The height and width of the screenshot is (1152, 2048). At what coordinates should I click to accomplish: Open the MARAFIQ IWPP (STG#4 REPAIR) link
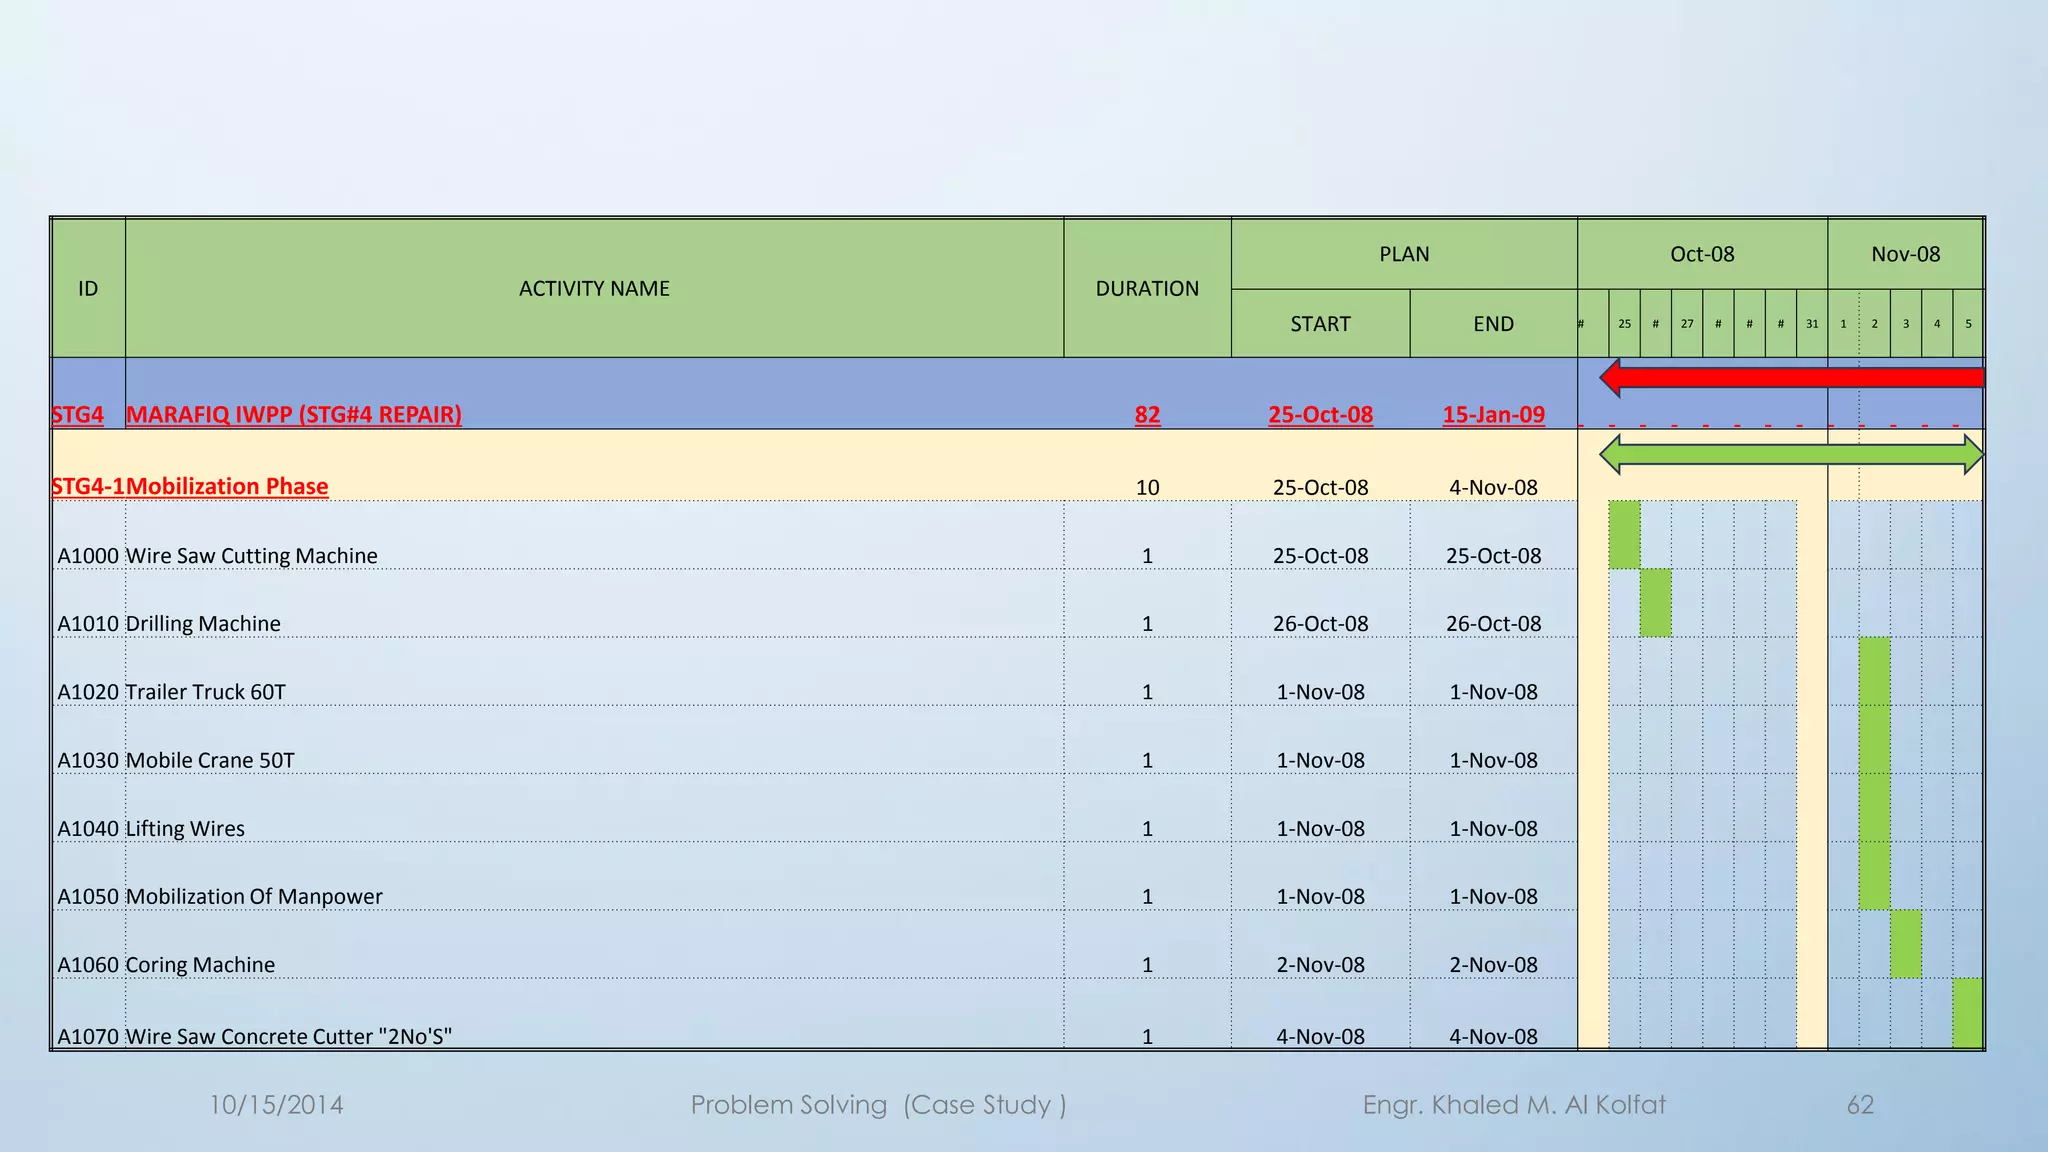point(294,414)
